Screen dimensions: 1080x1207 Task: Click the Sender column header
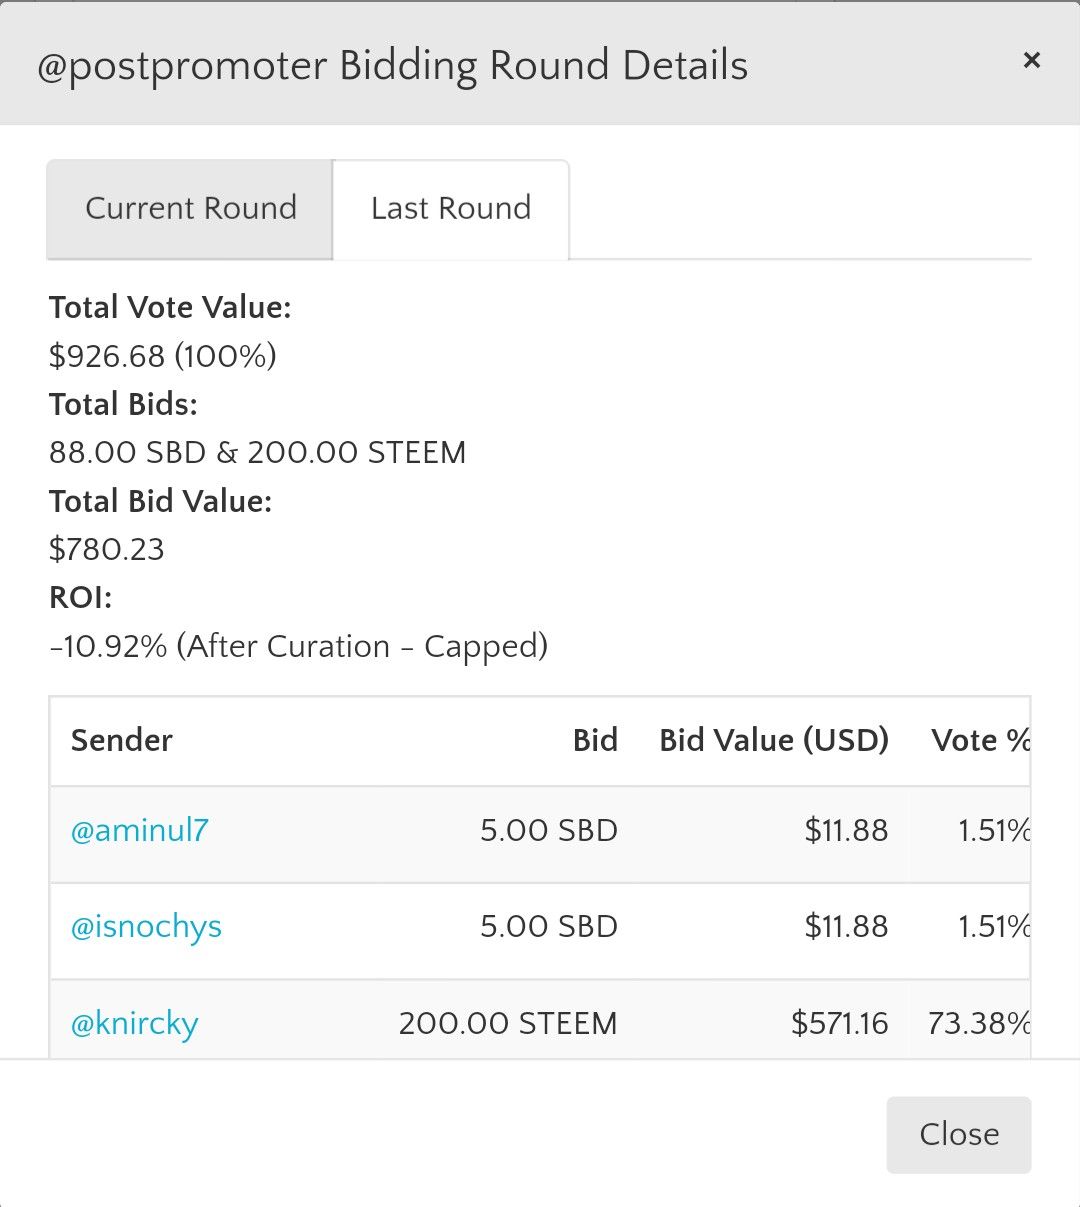coord(122,740)
